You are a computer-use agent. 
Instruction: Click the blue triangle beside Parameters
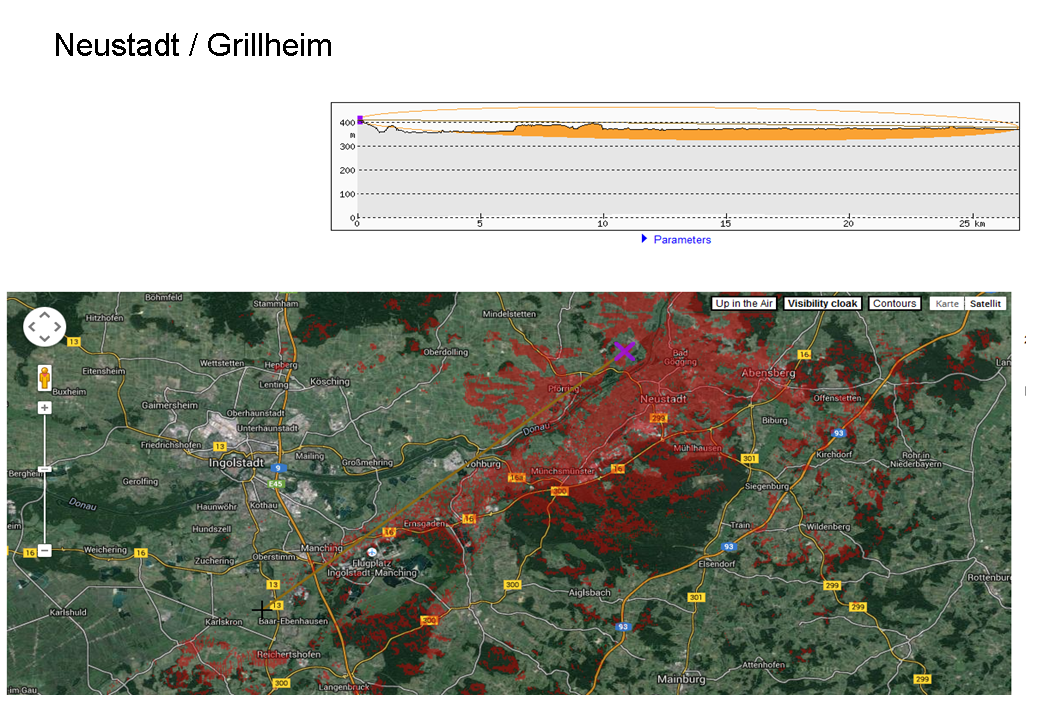tap(645, 239)
